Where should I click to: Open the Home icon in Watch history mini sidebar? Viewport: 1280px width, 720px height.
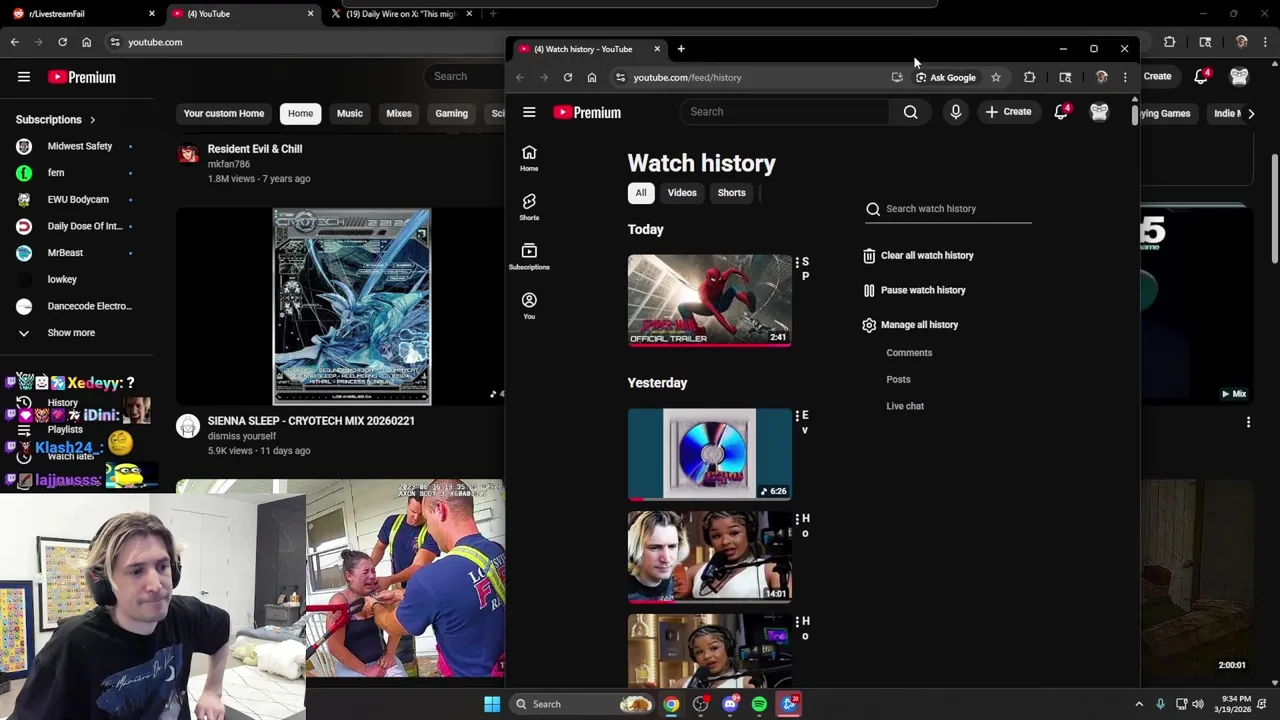529,157
